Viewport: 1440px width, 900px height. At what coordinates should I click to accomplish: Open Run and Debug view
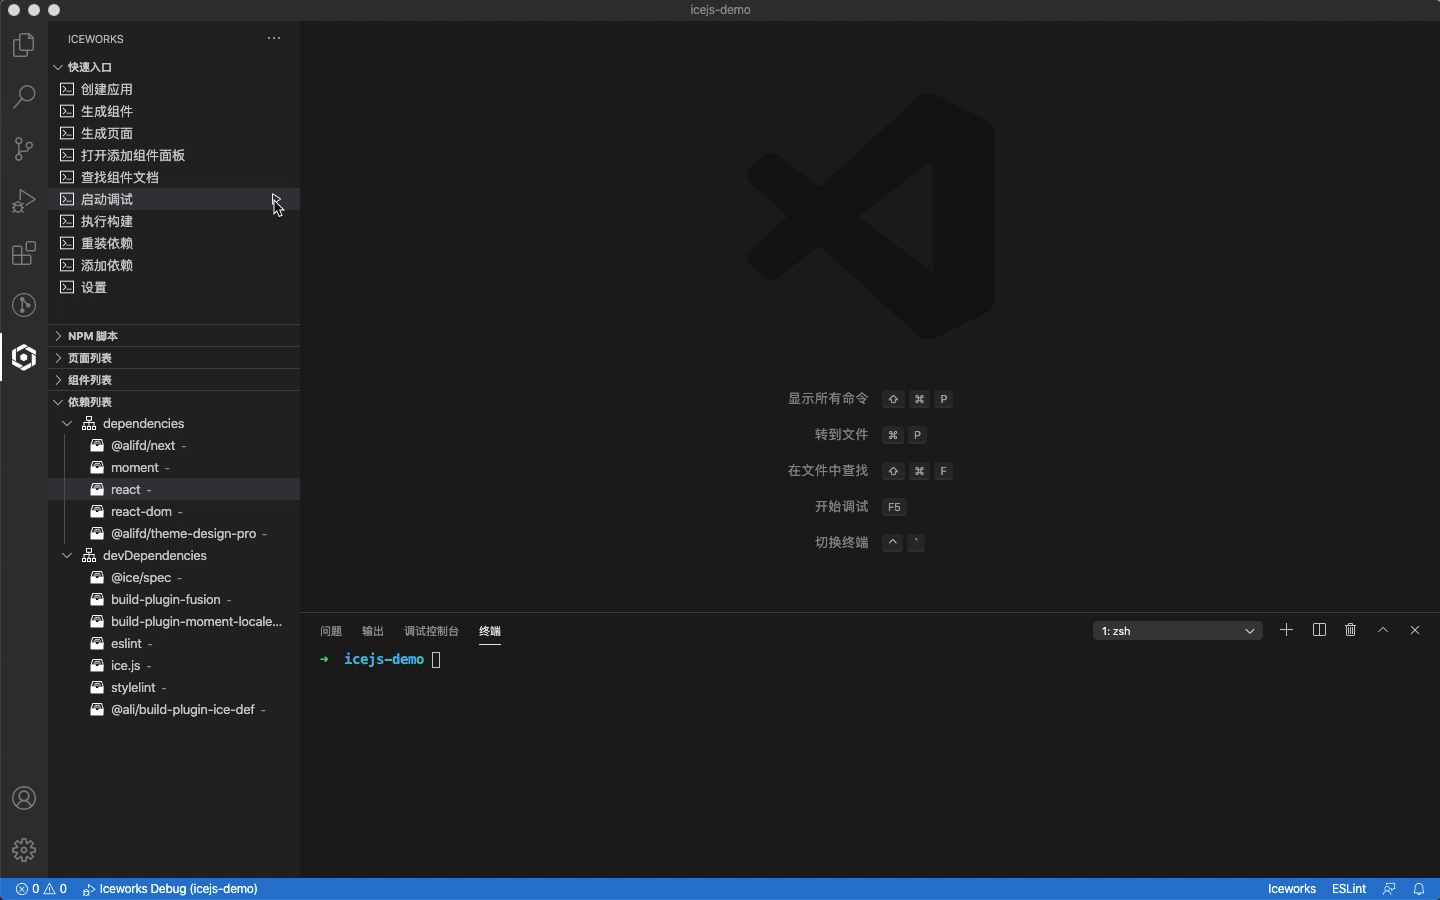click(24, 201)
